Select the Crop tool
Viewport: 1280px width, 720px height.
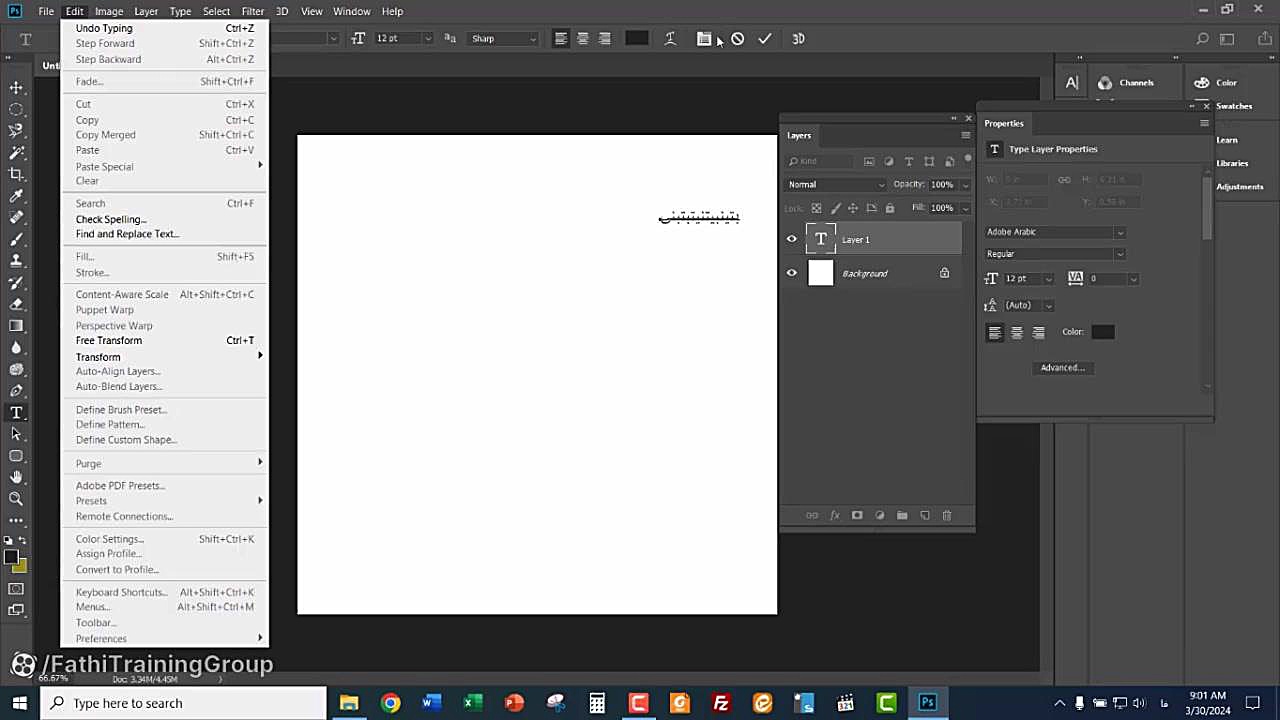click(16, 174)
